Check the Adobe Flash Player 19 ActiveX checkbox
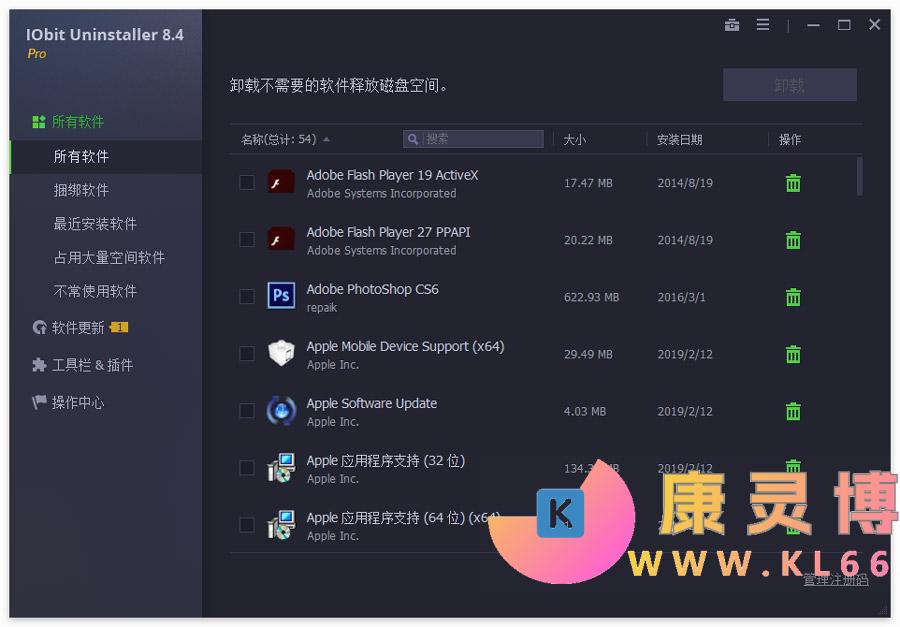 click(247, 183)
